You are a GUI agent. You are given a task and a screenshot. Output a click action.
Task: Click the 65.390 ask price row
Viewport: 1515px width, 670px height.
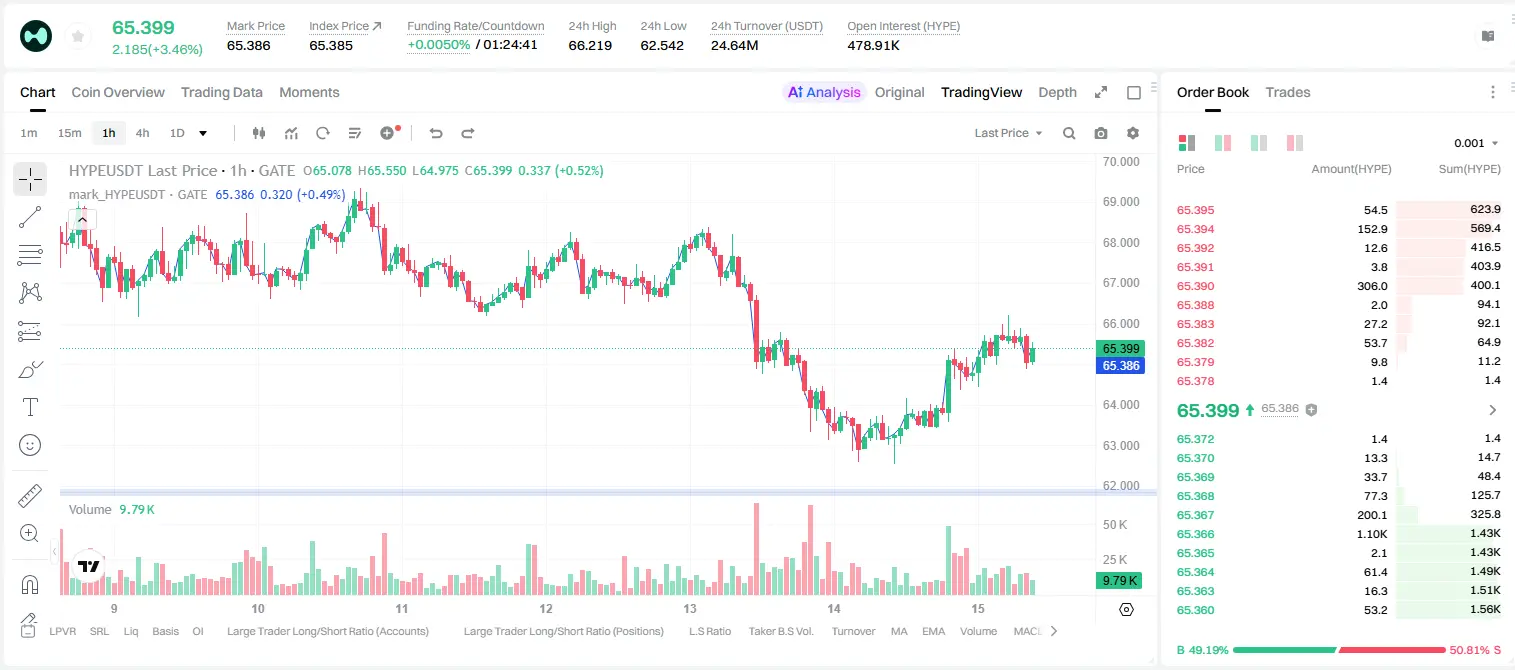pyautogui.click(x=1338, y=286)
